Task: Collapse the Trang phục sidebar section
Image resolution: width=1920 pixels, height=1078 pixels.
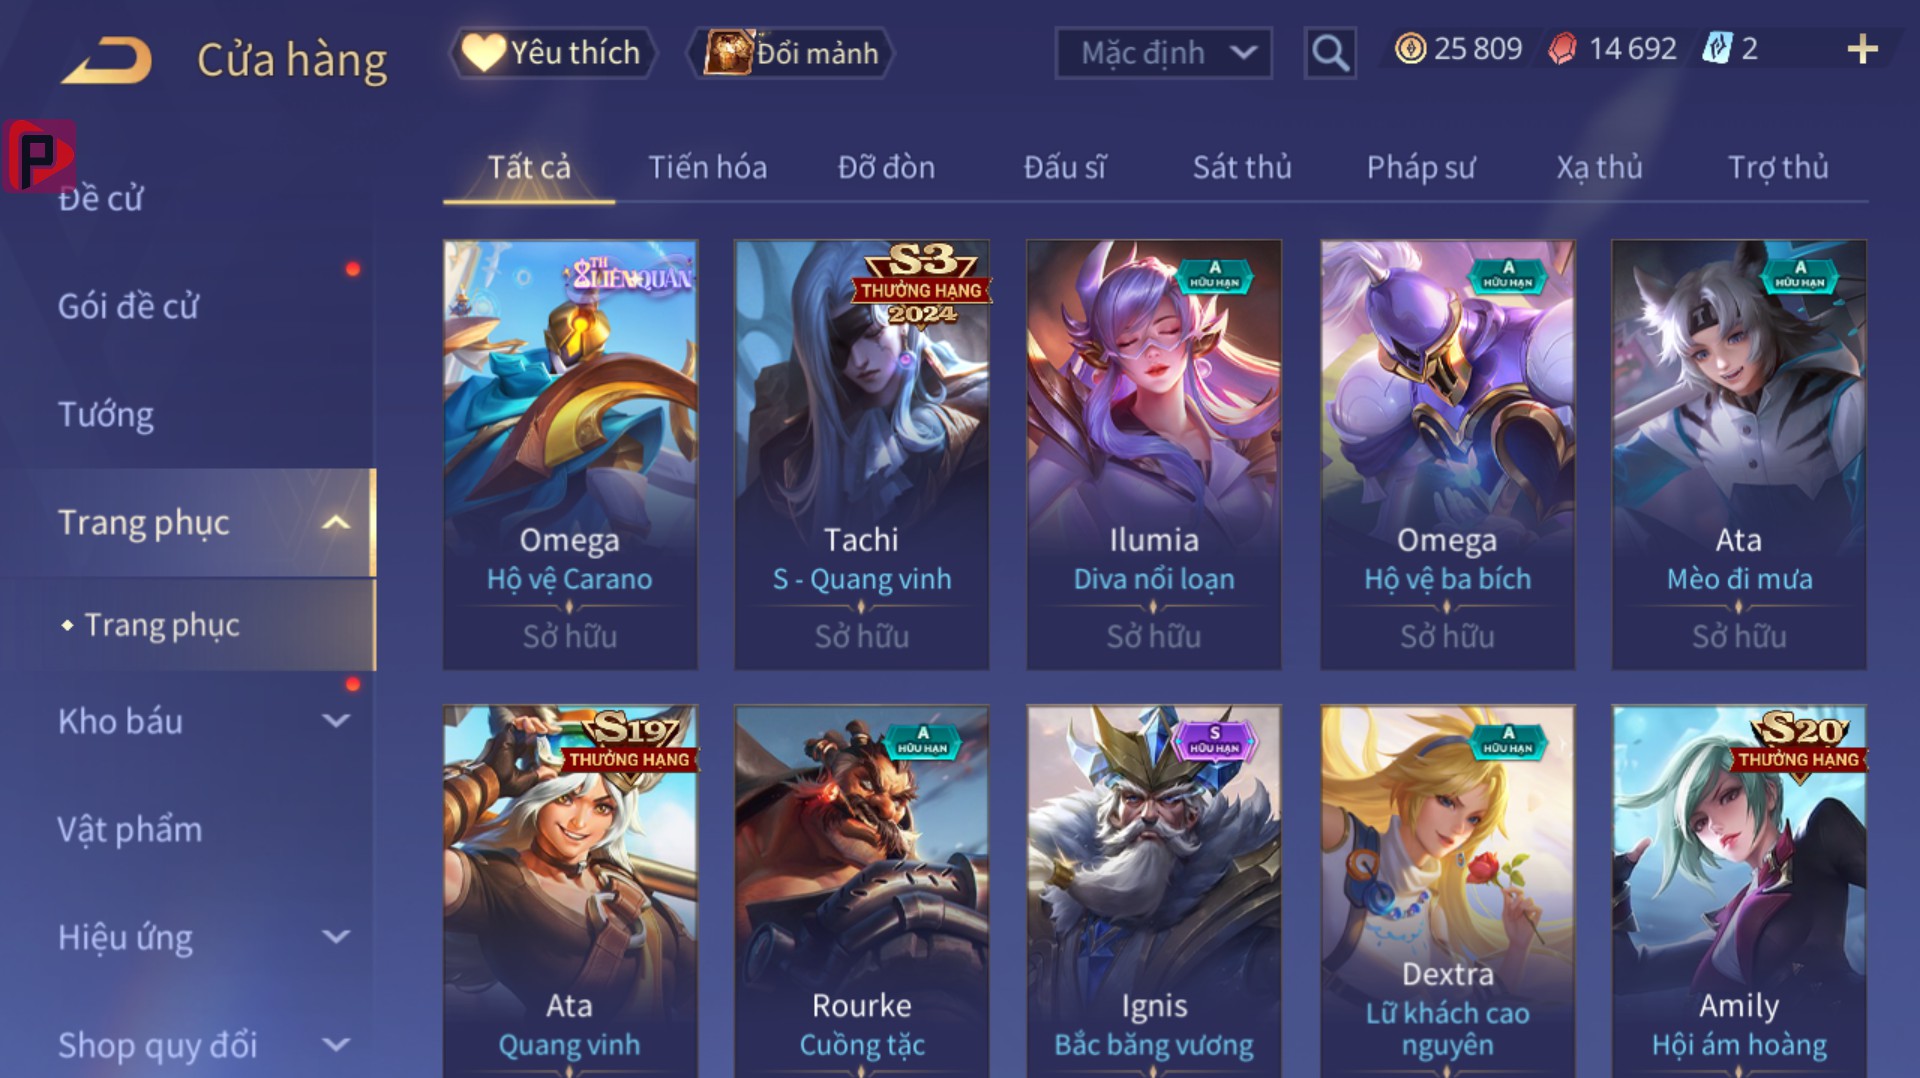Action: pyautogui.click(x=337, y=522)
